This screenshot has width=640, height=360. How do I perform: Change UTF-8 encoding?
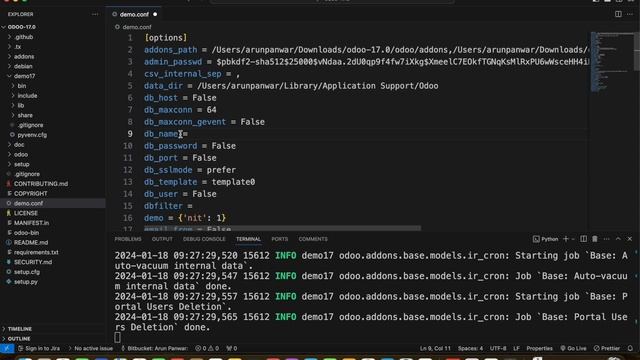498,349
